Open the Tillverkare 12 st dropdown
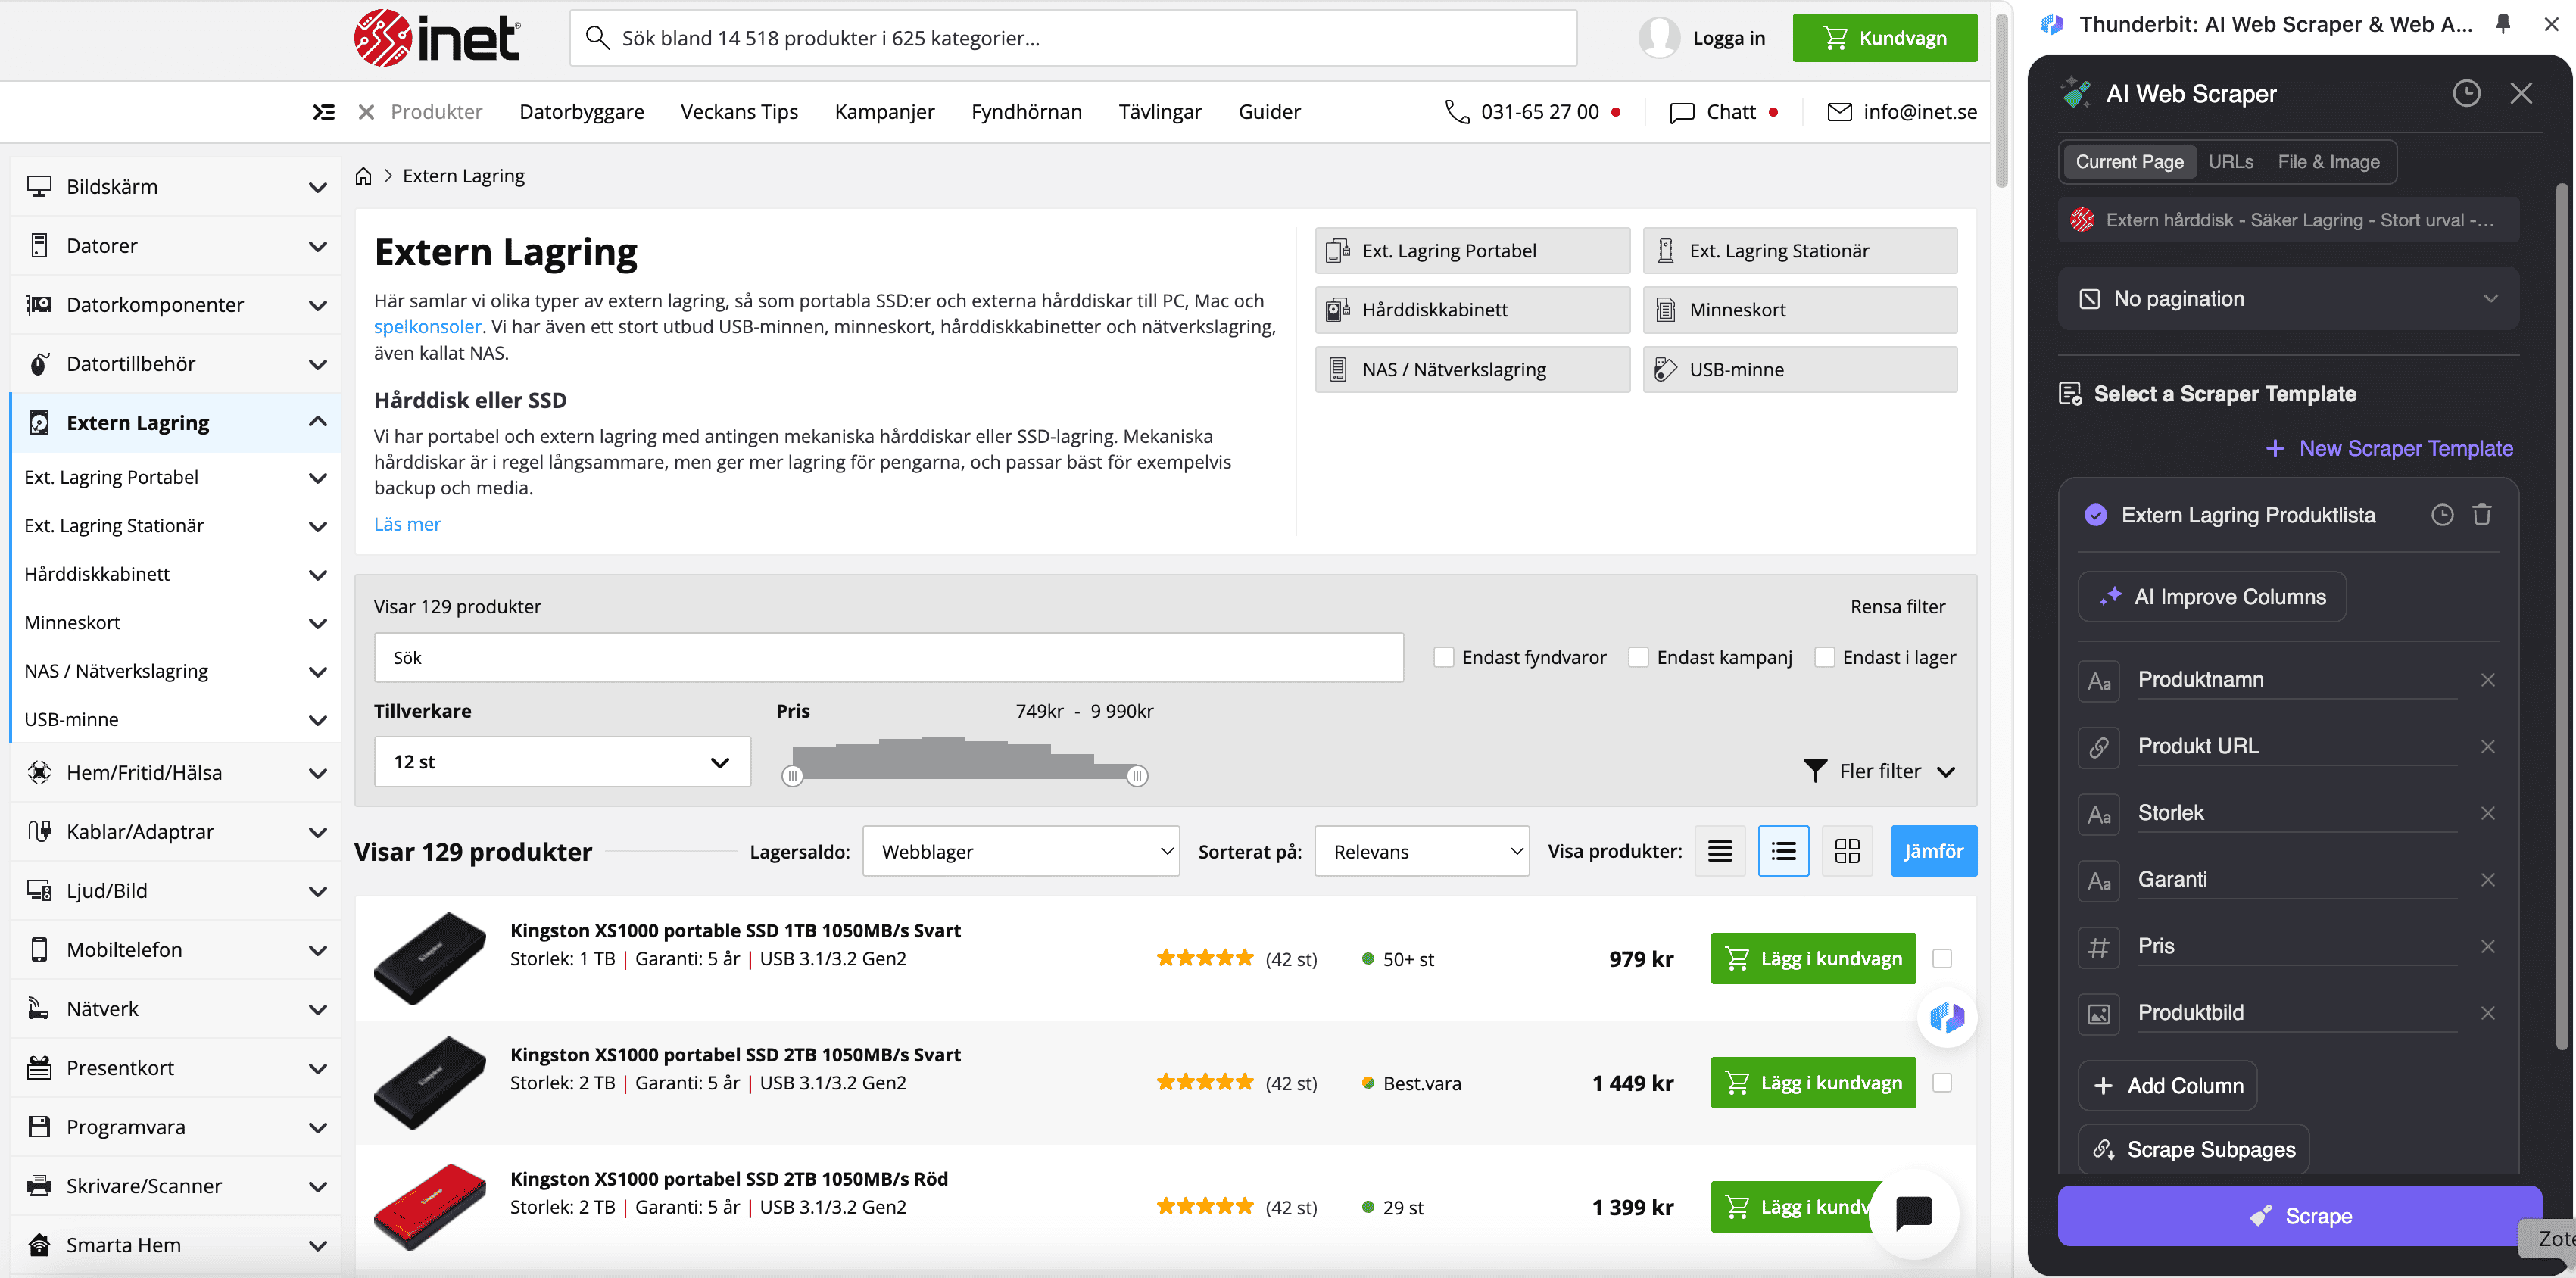 pos(562,762)
